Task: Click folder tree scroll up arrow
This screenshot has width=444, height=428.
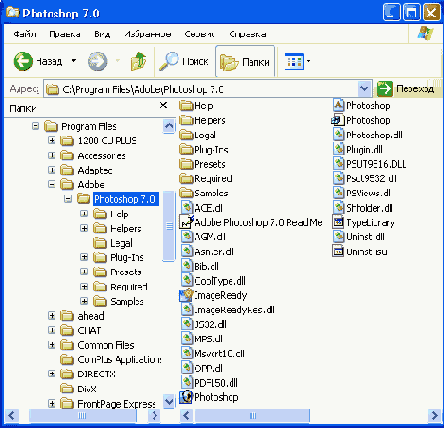Action: tap(169, 126)
